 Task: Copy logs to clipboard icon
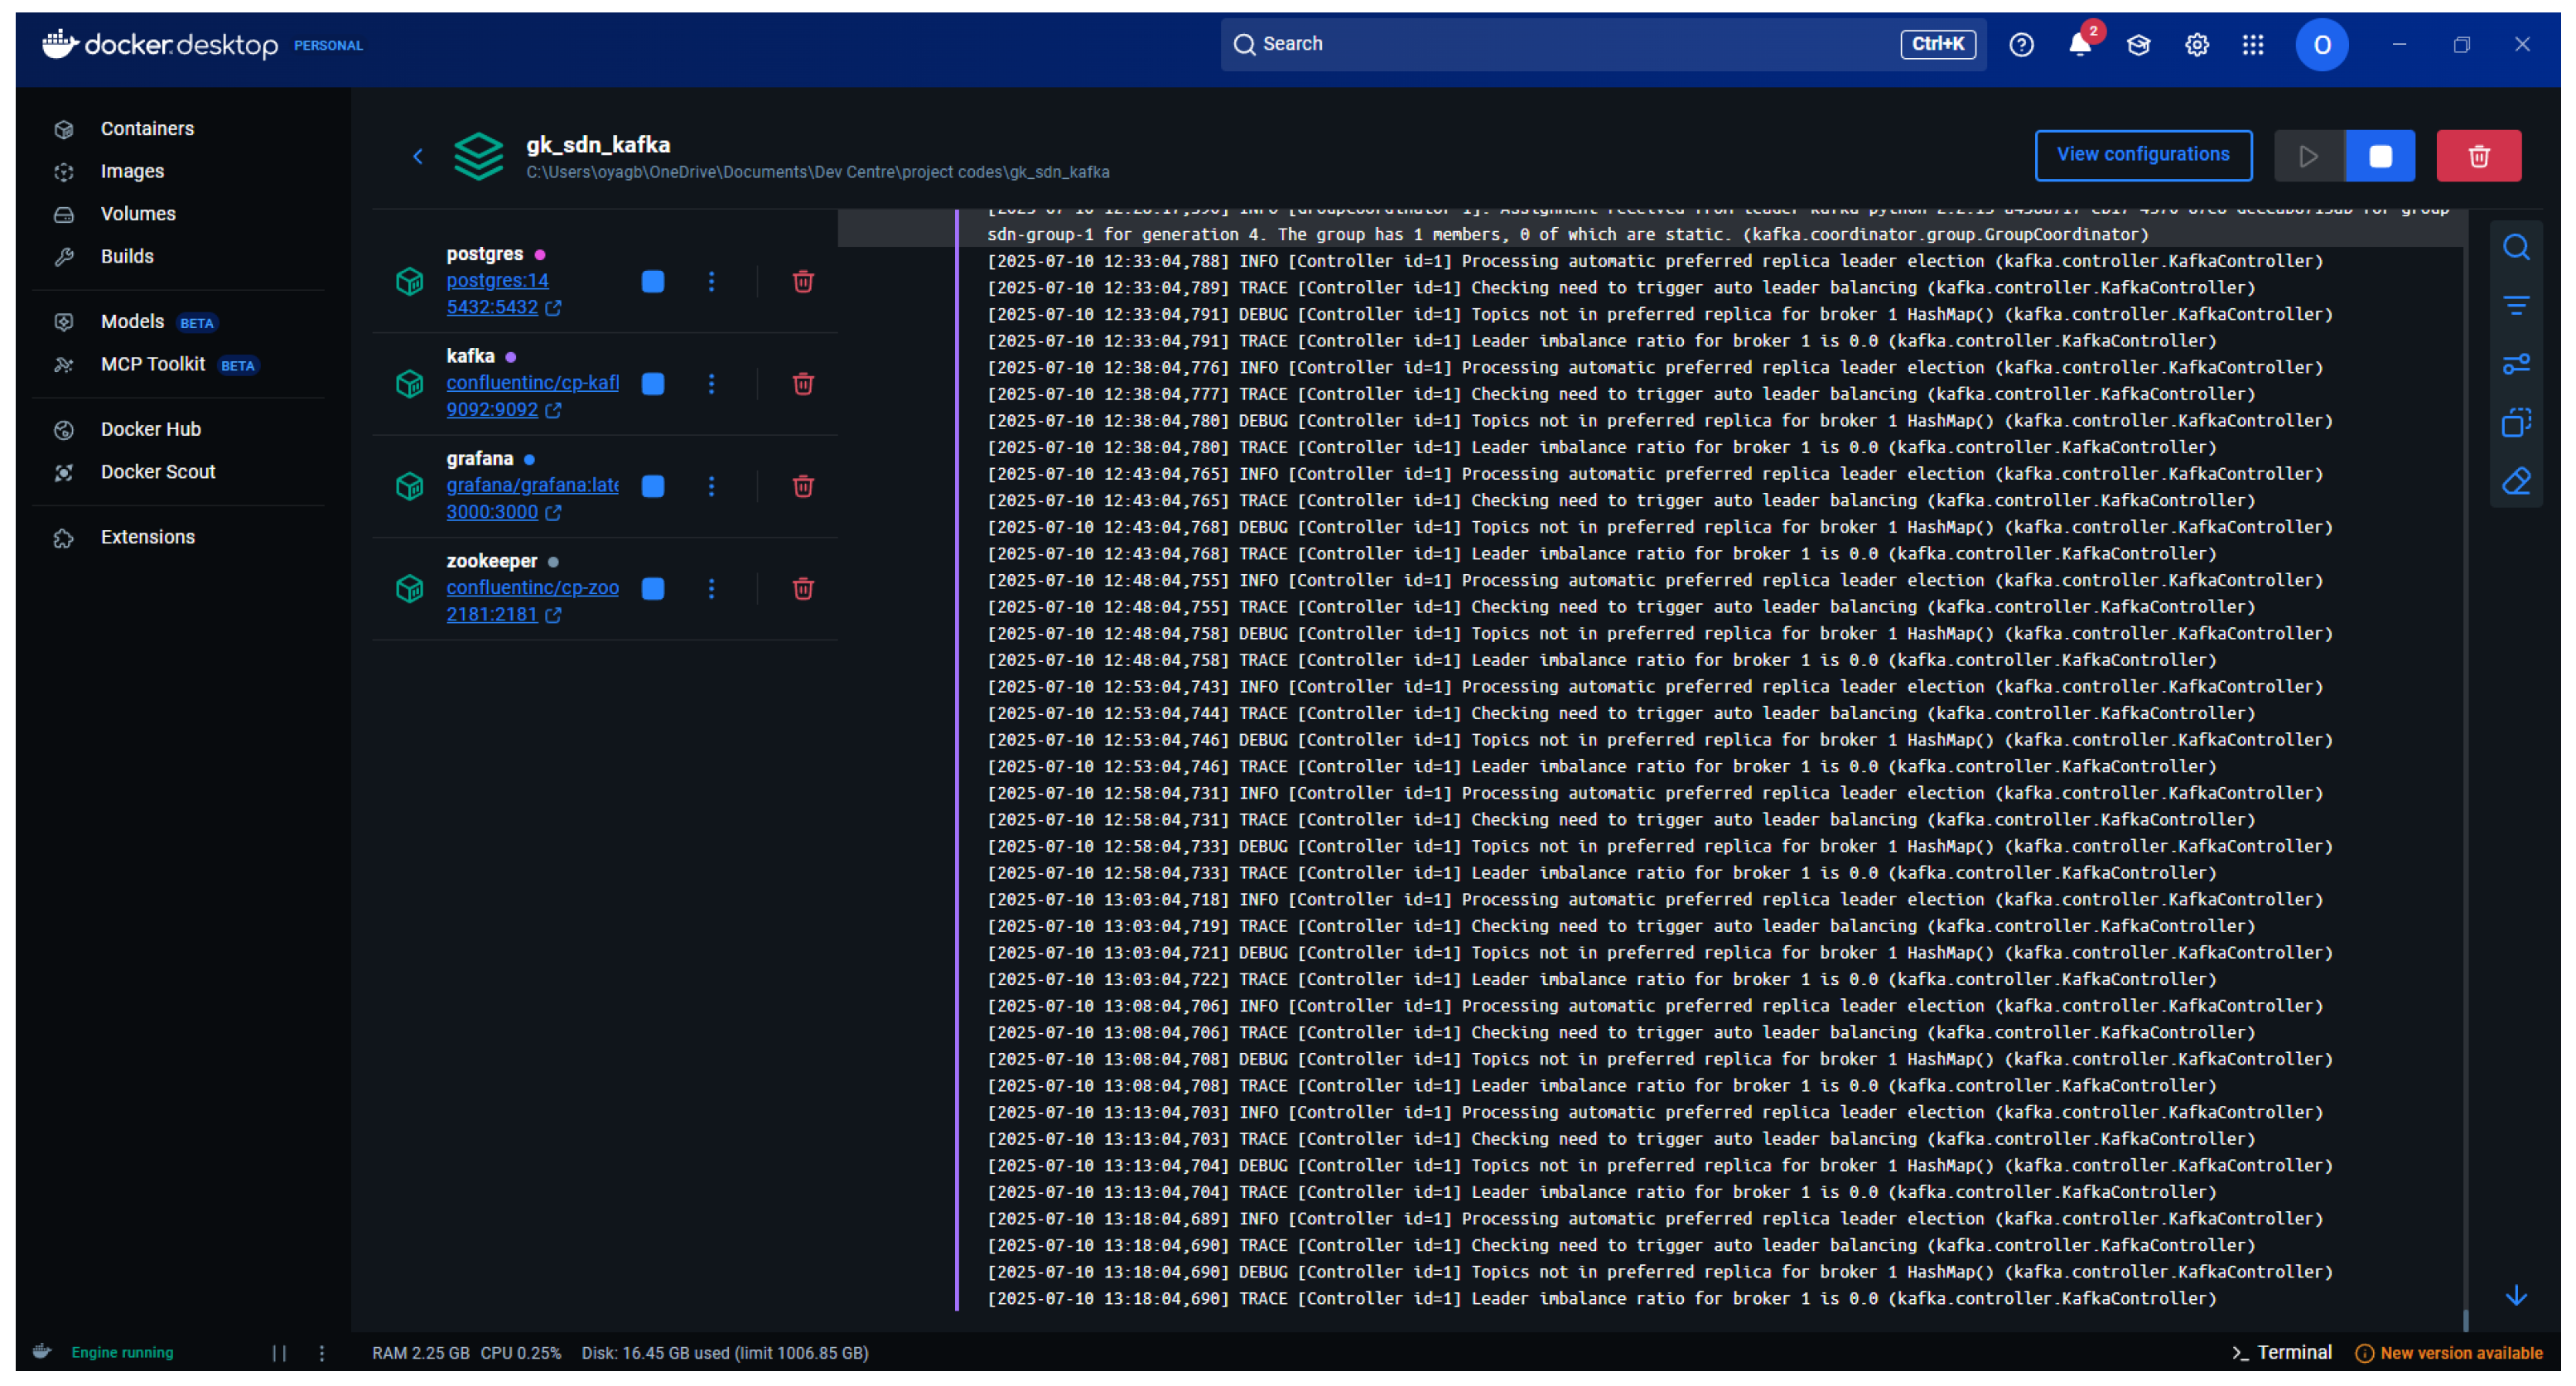click(2516, 423)
